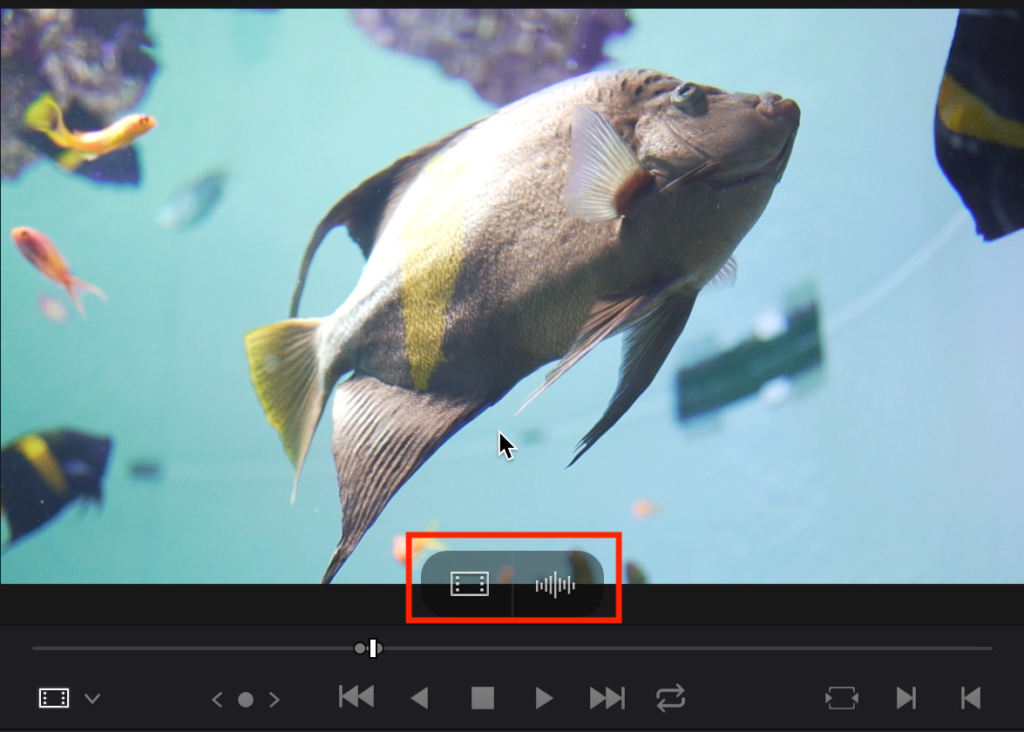
Task: Click the viewer mode filmstrip icon
Action: [54, 698]
